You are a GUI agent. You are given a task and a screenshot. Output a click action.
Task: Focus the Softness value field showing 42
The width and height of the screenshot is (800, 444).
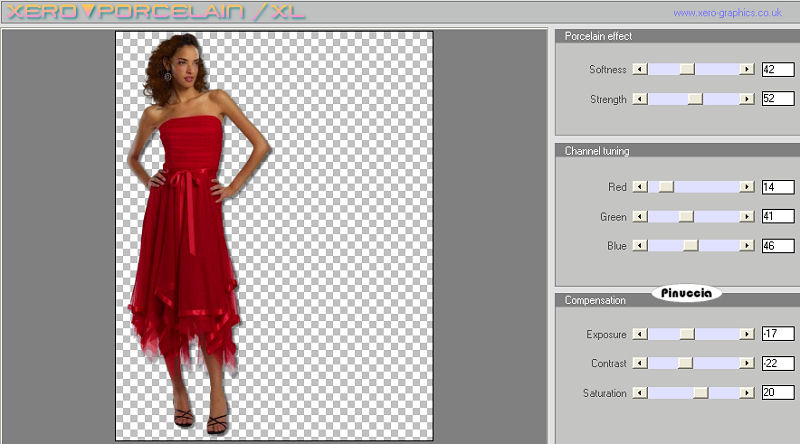(778, 69)
